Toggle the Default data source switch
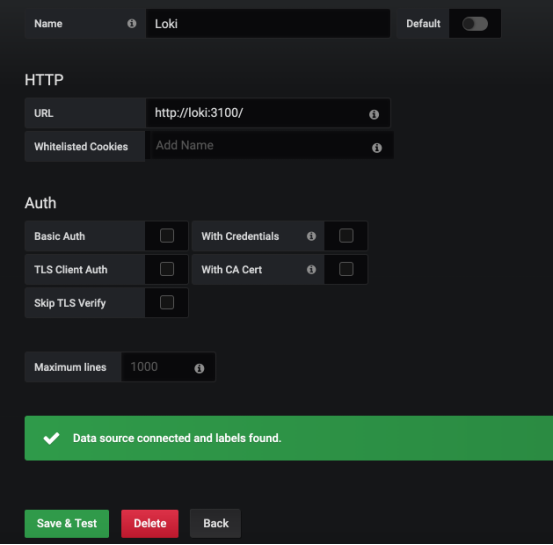 tap(475, 24)
